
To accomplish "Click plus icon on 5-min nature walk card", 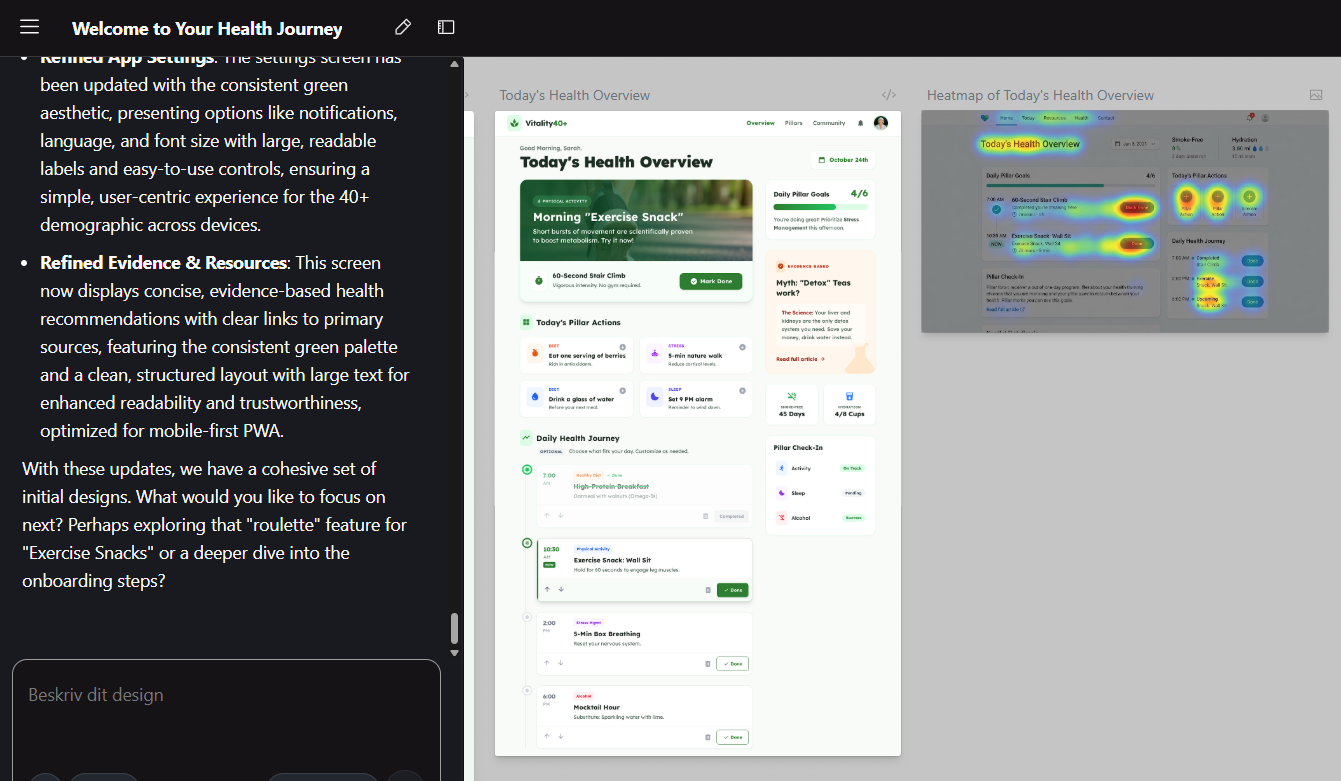I will (742, 347).
